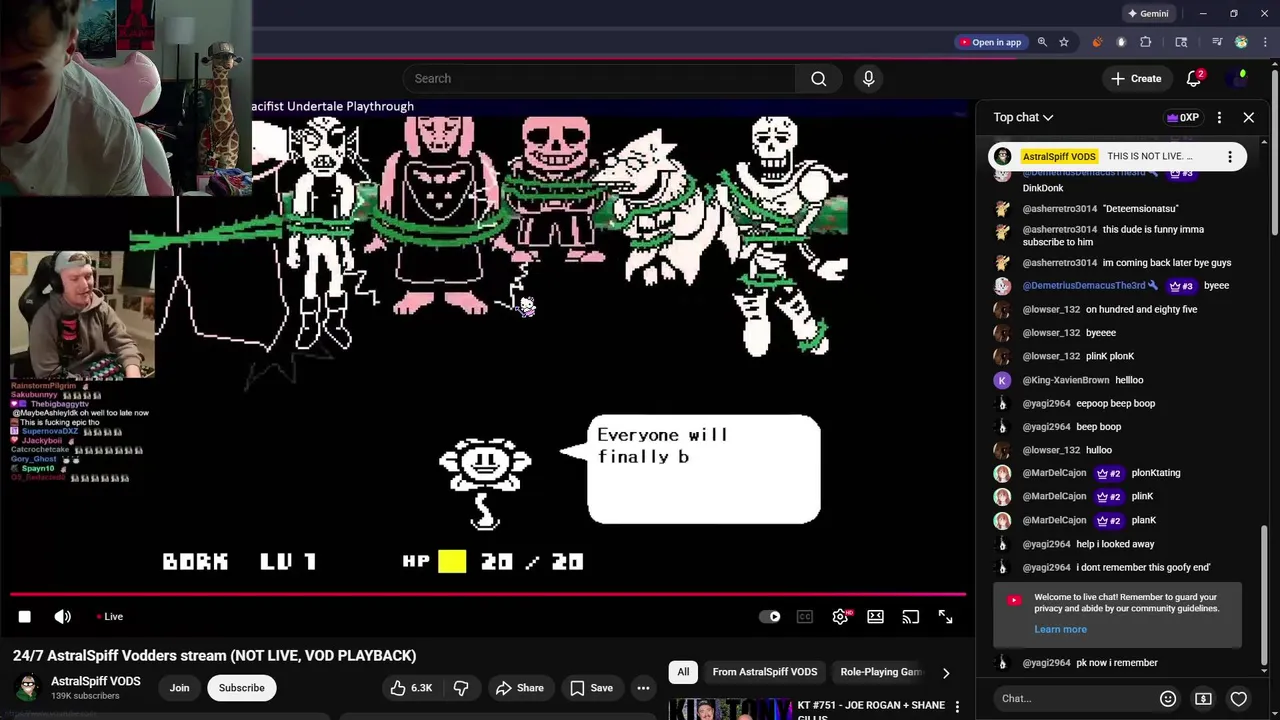
Task: Click @yagi2964's 'help i looked away' message
Action: click(x=1115, y=544)
